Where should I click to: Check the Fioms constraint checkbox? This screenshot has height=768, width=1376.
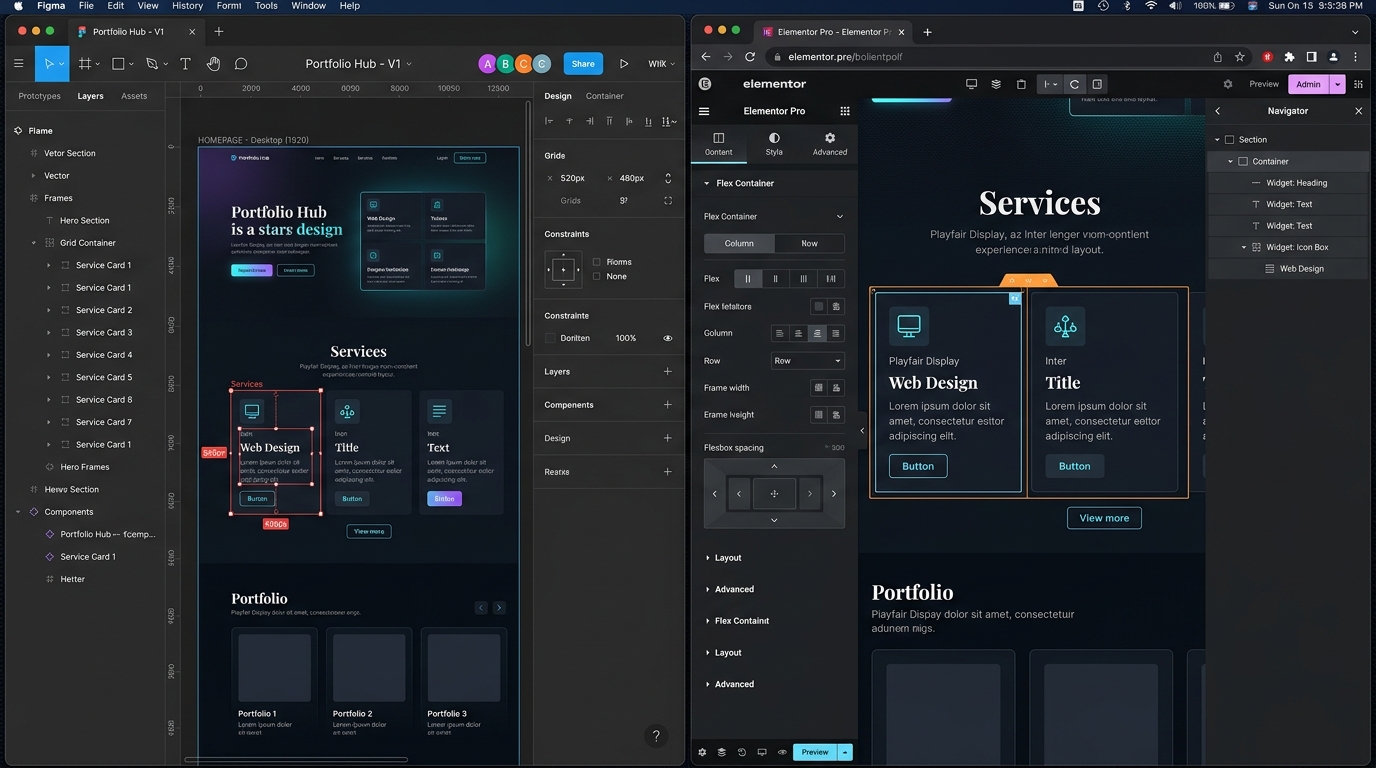click(x=597, y=262)
